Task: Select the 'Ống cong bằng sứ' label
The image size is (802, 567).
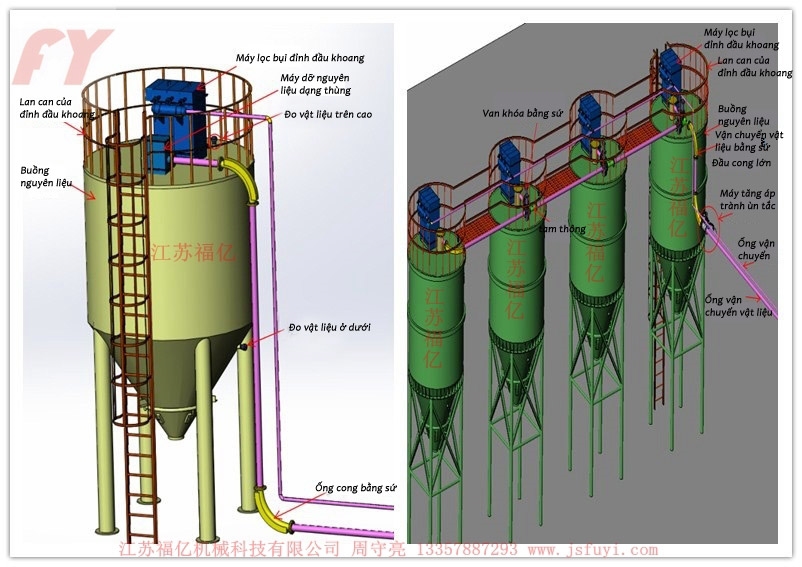Action: click(355, 487)
